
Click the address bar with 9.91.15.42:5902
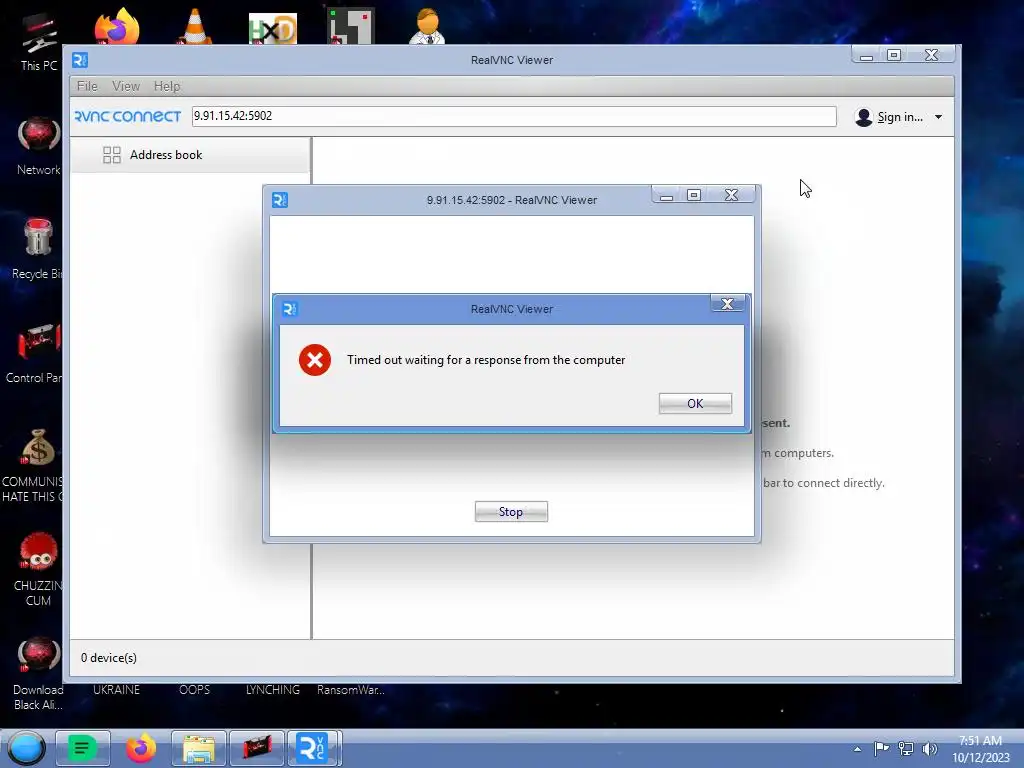(x=513, y=116)
